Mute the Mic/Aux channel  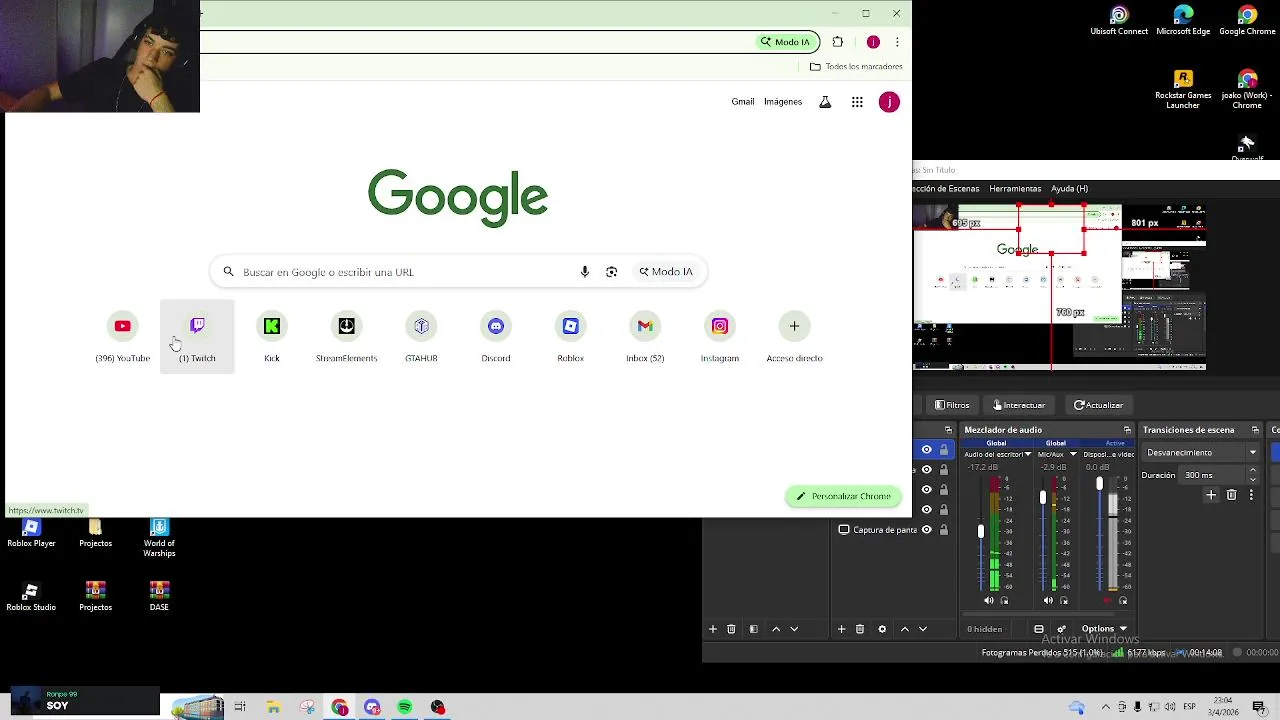1048,601
